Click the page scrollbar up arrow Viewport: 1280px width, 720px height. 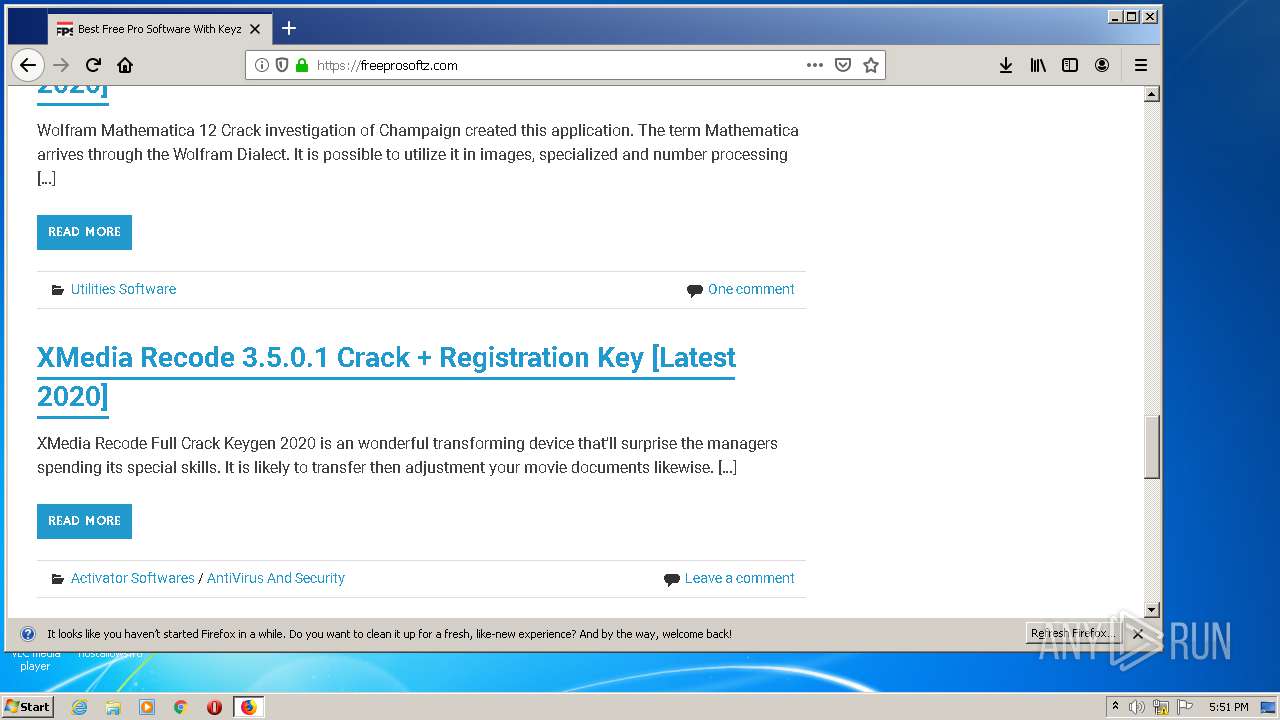[1152, 94]
